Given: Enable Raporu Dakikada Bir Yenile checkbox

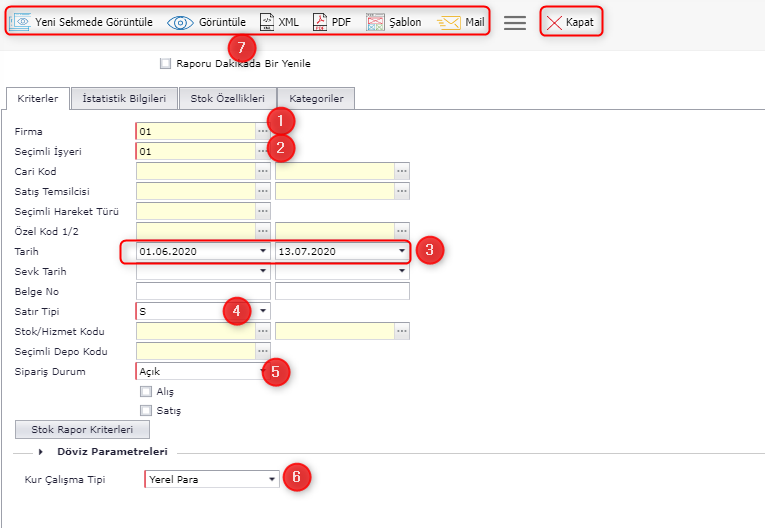Looking at the screenshot, I should (166, 64).
